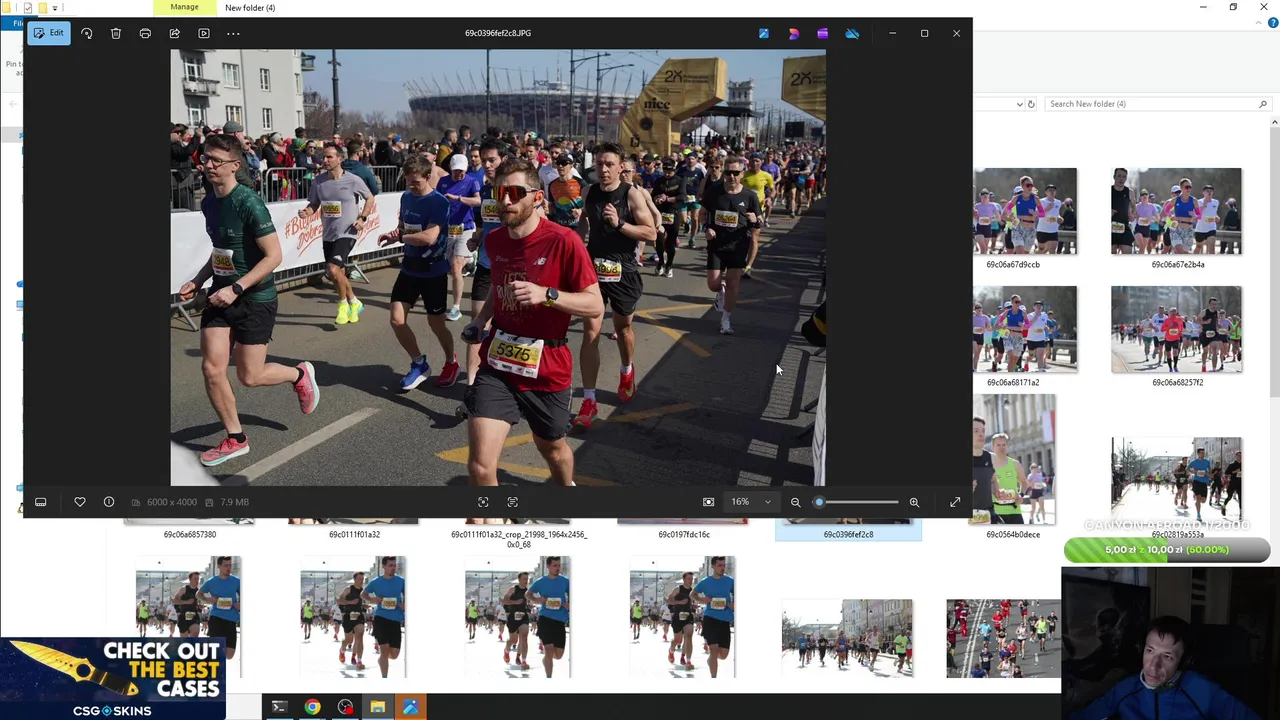Click the cropped file name 69c0111f01a32_crop
This screenshot has height=720, width=1280.
[x=518, y=539]
